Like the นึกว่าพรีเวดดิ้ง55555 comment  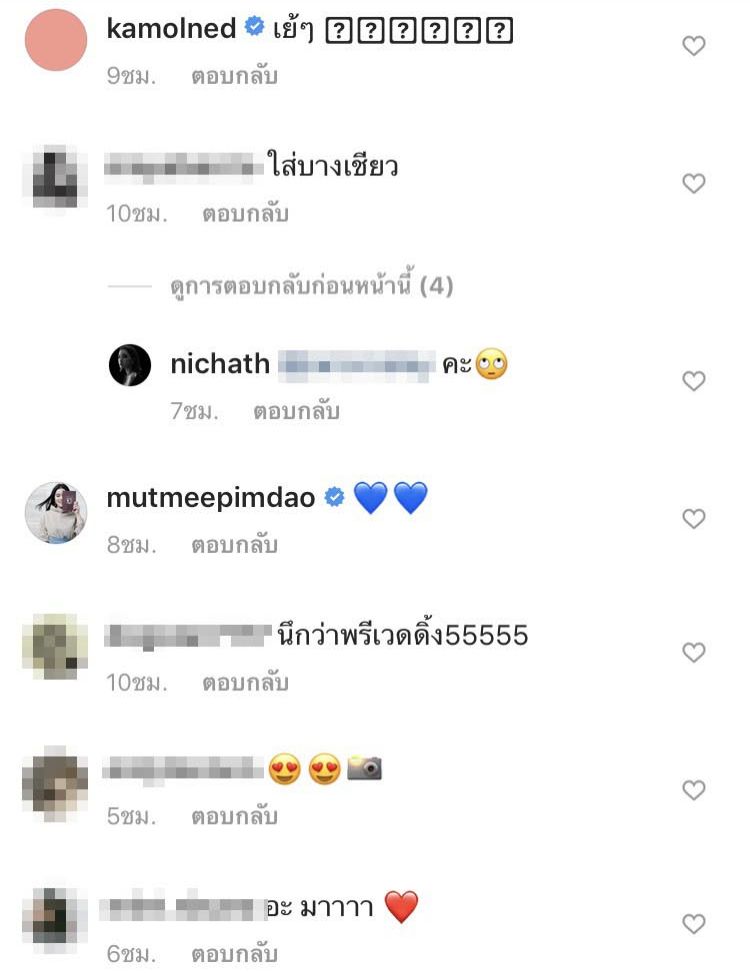pyautogui.click(x=694, y=653)
